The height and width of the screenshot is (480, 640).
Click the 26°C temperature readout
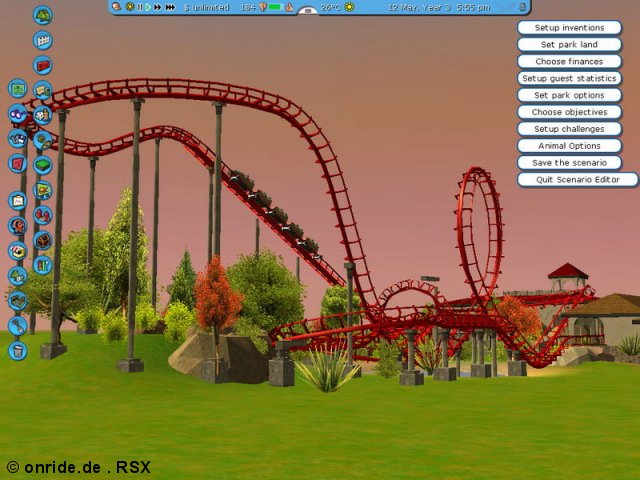(x=331, y=7)
